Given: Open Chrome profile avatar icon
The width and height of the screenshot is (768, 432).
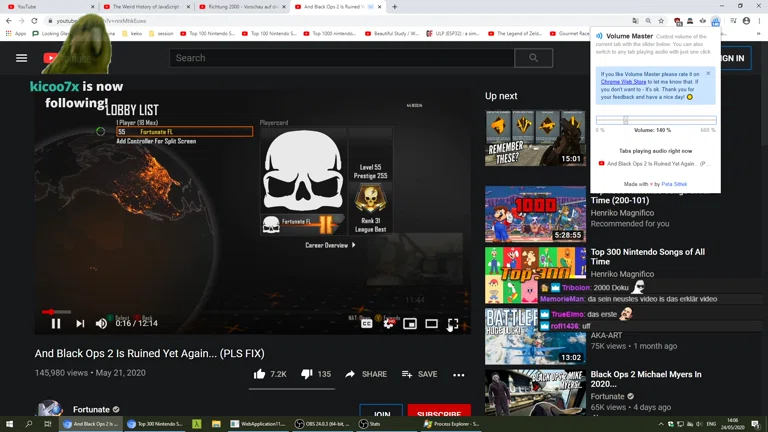Looking at the screenshot, I should [746, 21].
